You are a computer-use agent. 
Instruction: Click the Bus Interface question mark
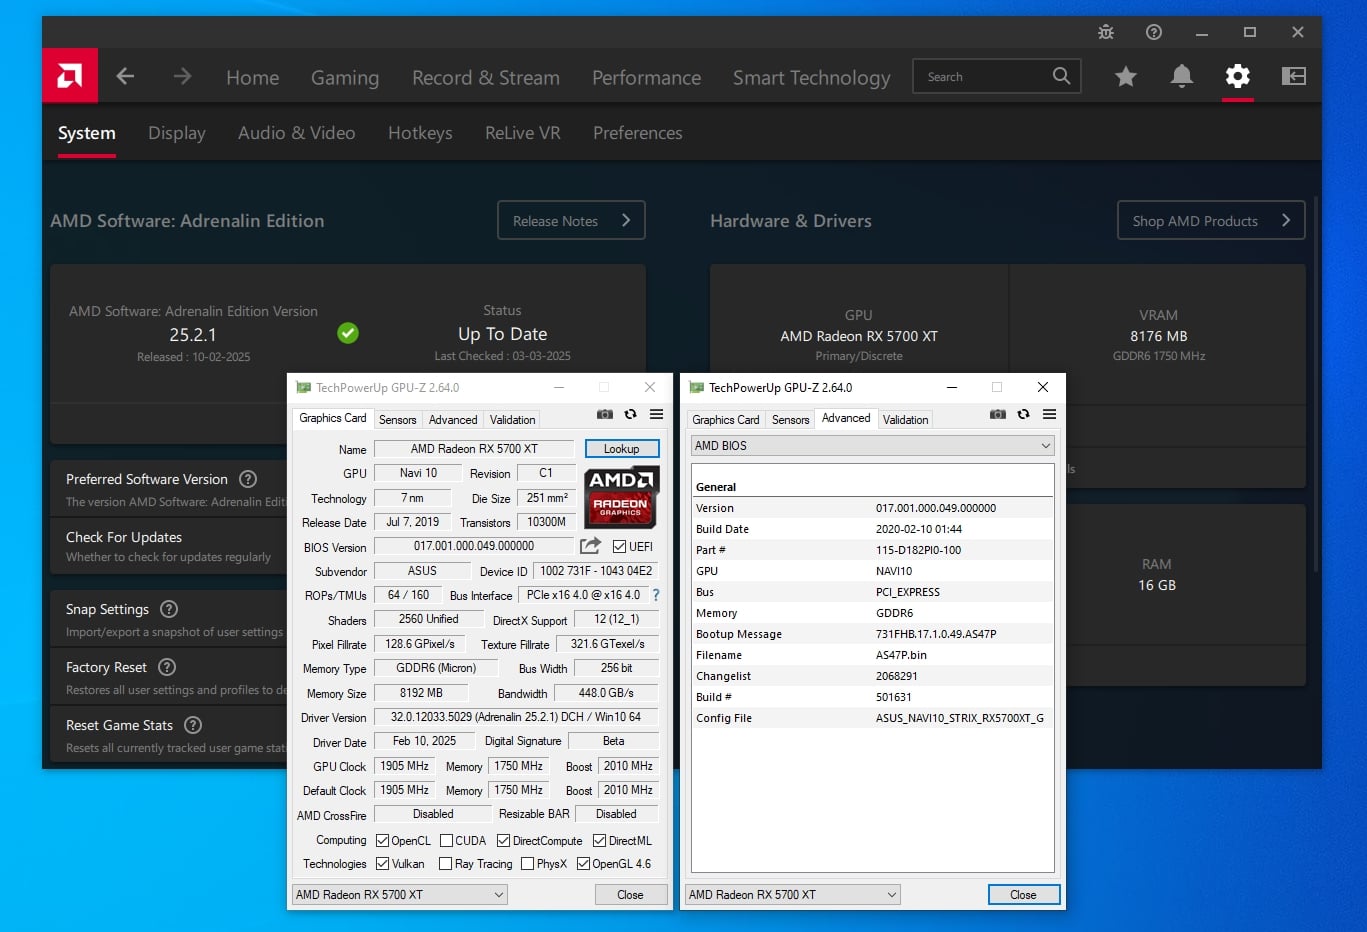[x=656, y=595]
